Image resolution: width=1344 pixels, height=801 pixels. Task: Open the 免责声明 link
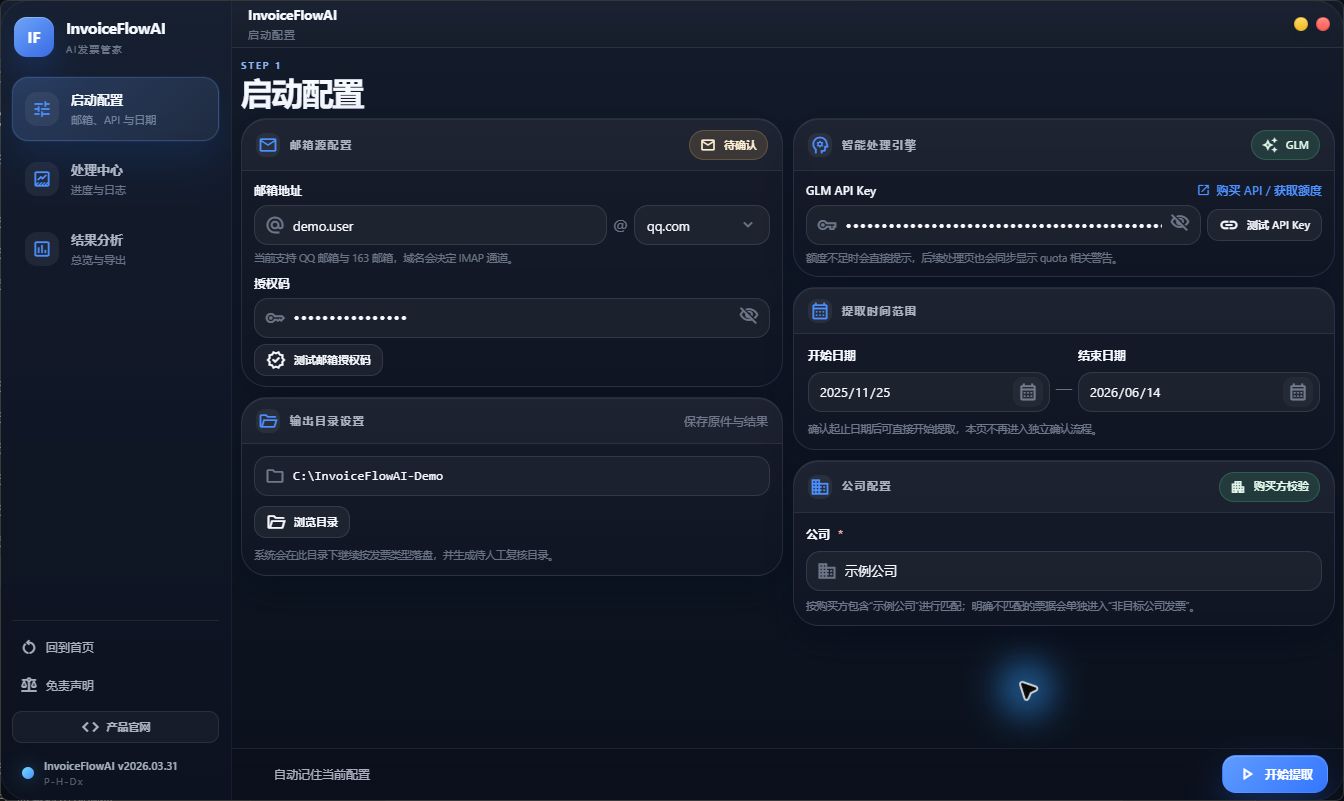pos(58,685)
